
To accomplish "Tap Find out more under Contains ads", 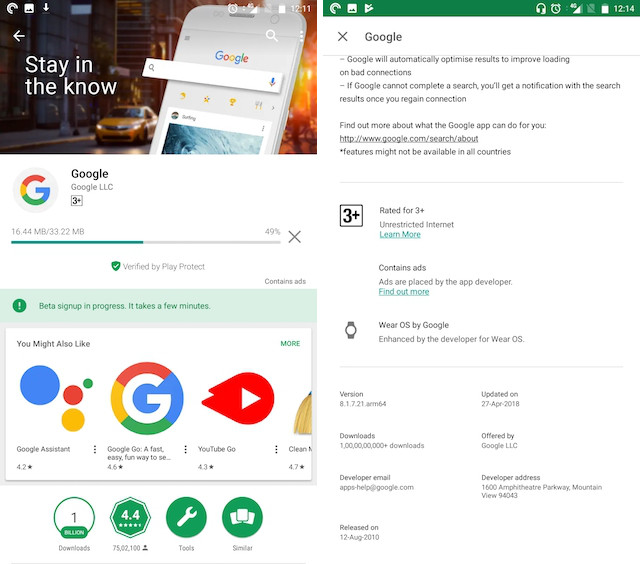I will [404, 291].
